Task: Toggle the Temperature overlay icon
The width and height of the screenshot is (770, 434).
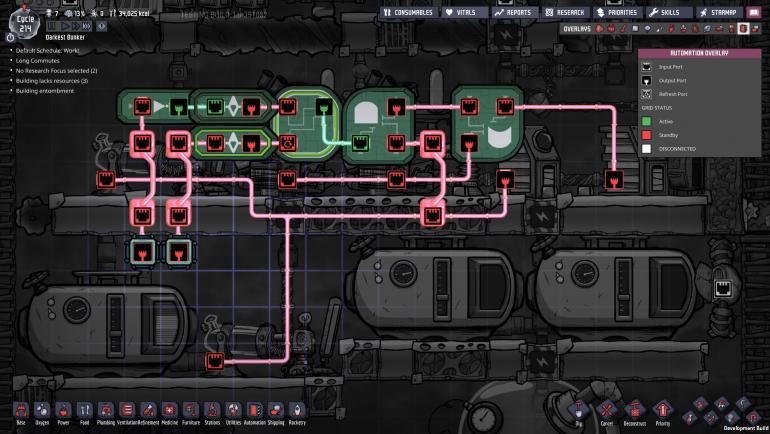Action: click(623, 29)
